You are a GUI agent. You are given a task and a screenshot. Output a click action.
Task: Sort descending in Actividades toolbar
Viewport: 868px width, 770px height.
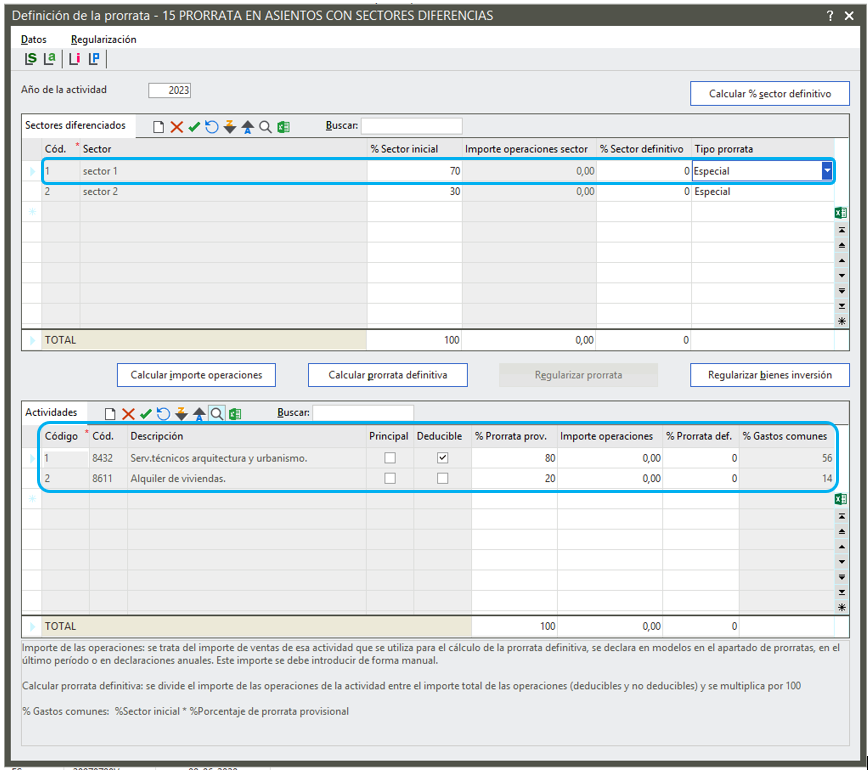pos(181,414)
